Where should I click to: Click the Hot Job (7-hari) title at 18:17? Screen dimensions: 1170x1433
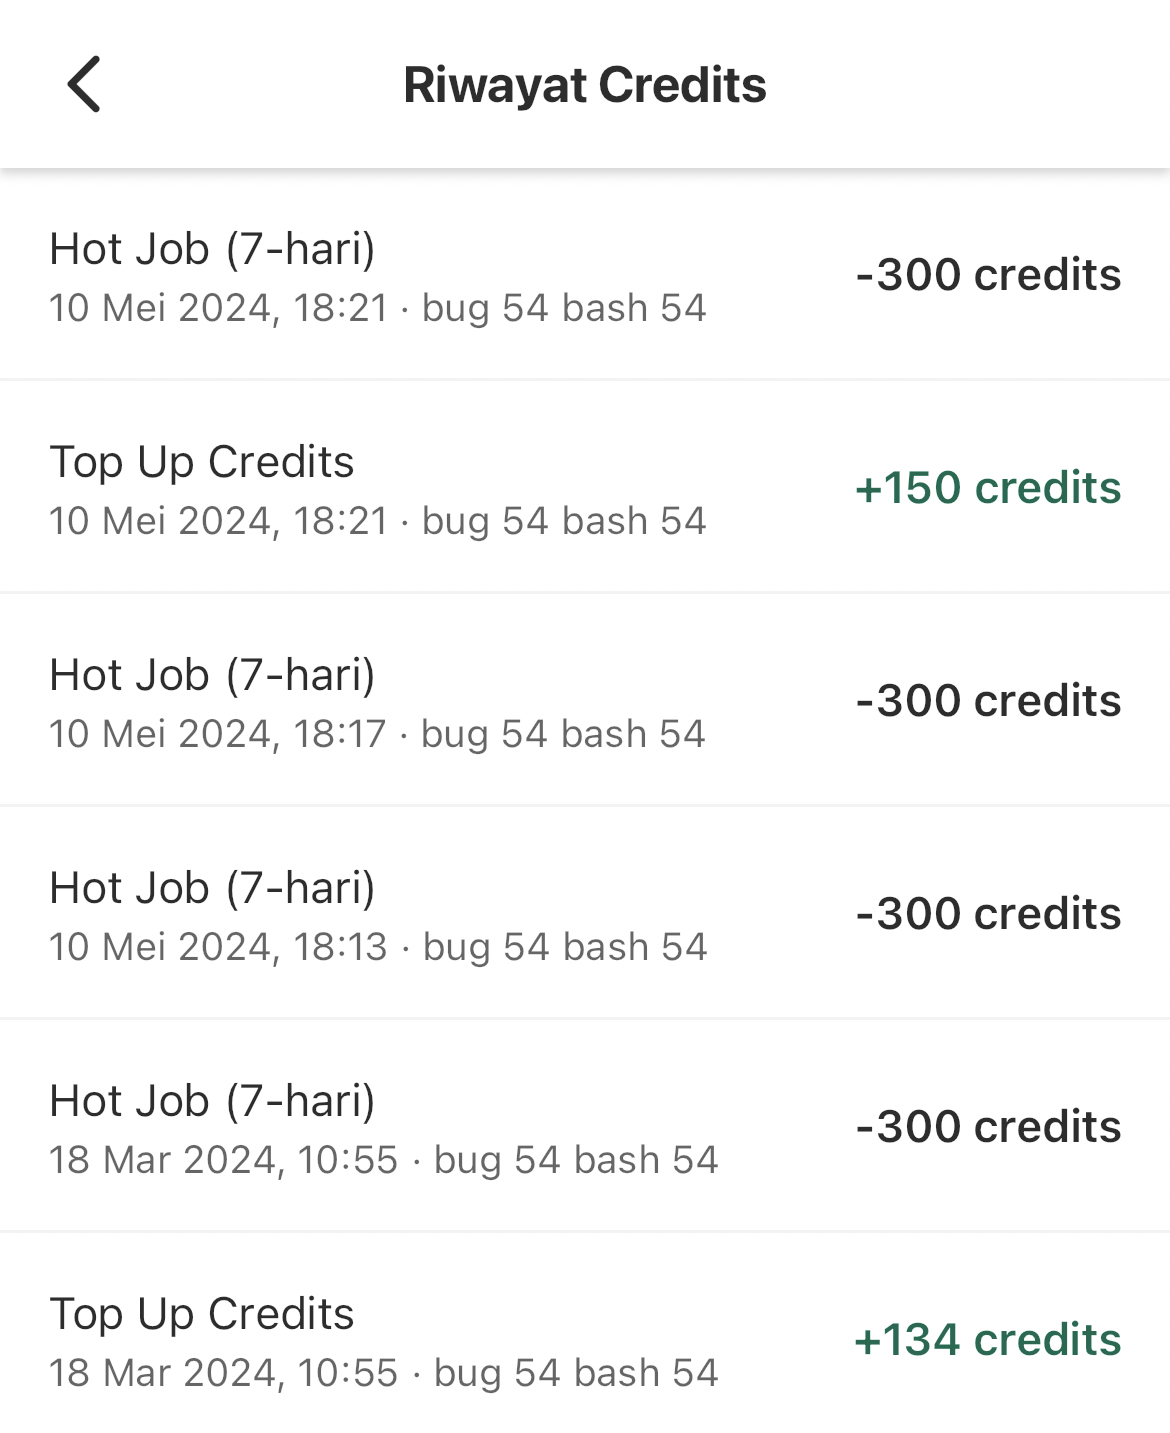212,676
